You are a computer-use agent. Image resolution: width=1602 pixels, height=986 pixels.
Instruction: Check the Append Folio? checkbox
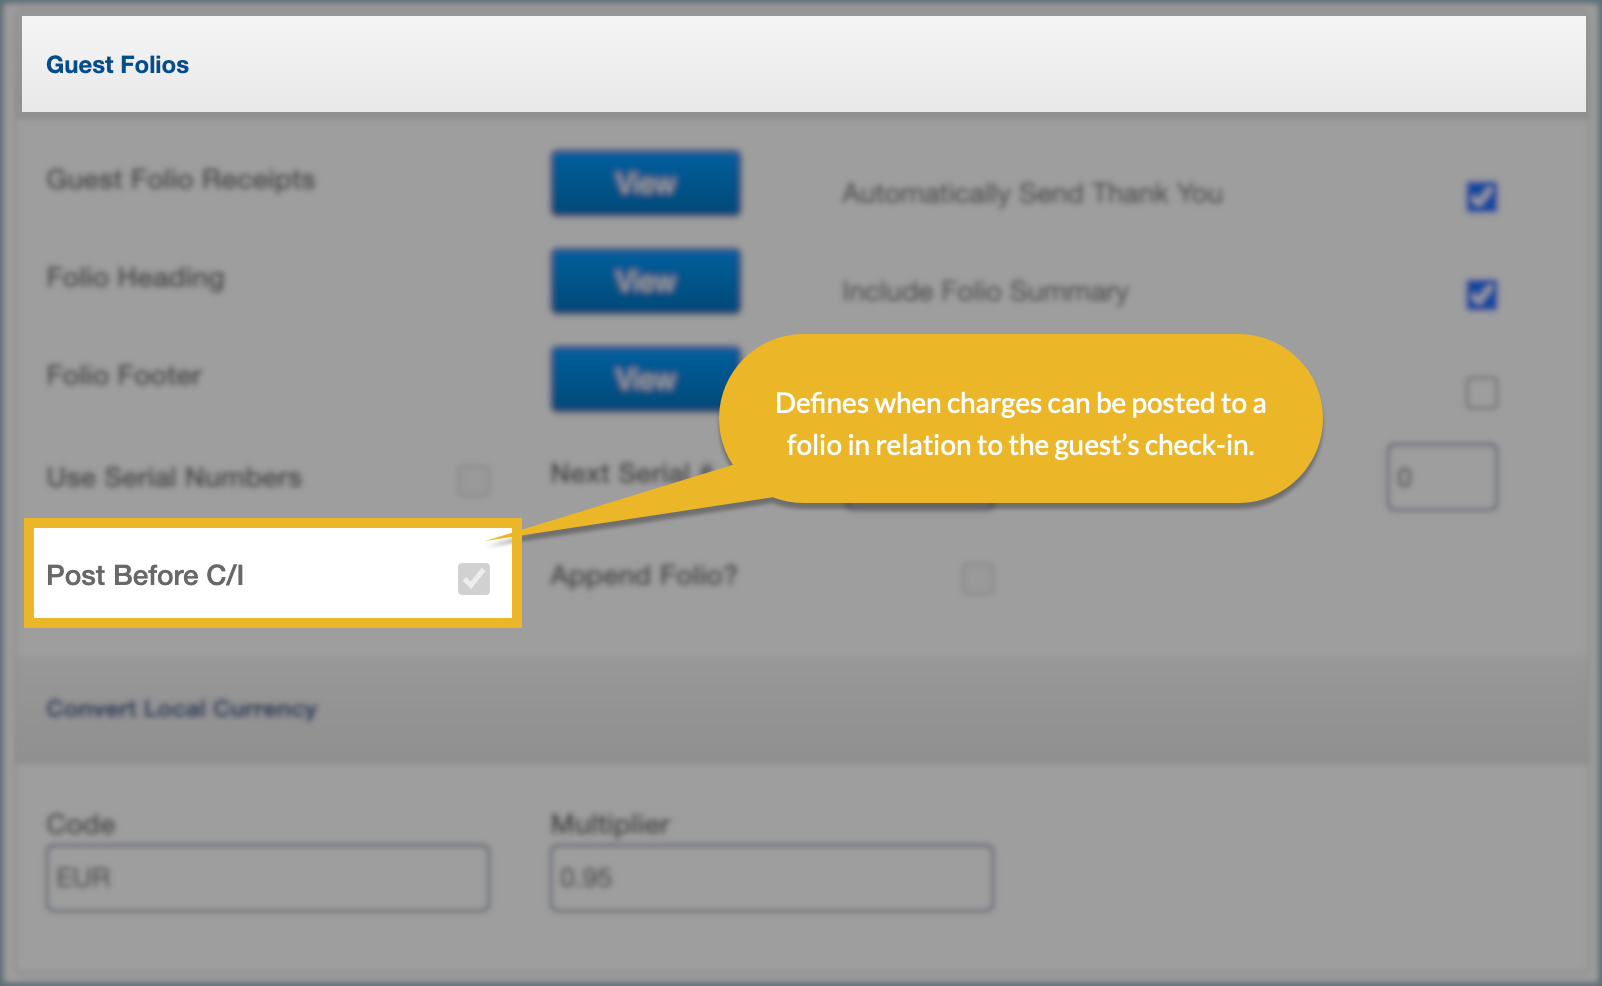click(x=977, y=578)
